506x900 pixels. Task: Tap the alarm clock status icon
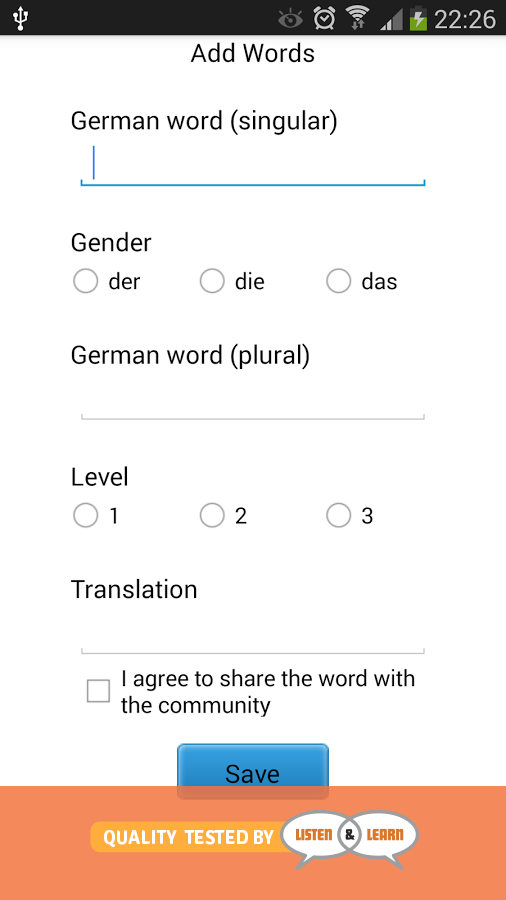324,19
